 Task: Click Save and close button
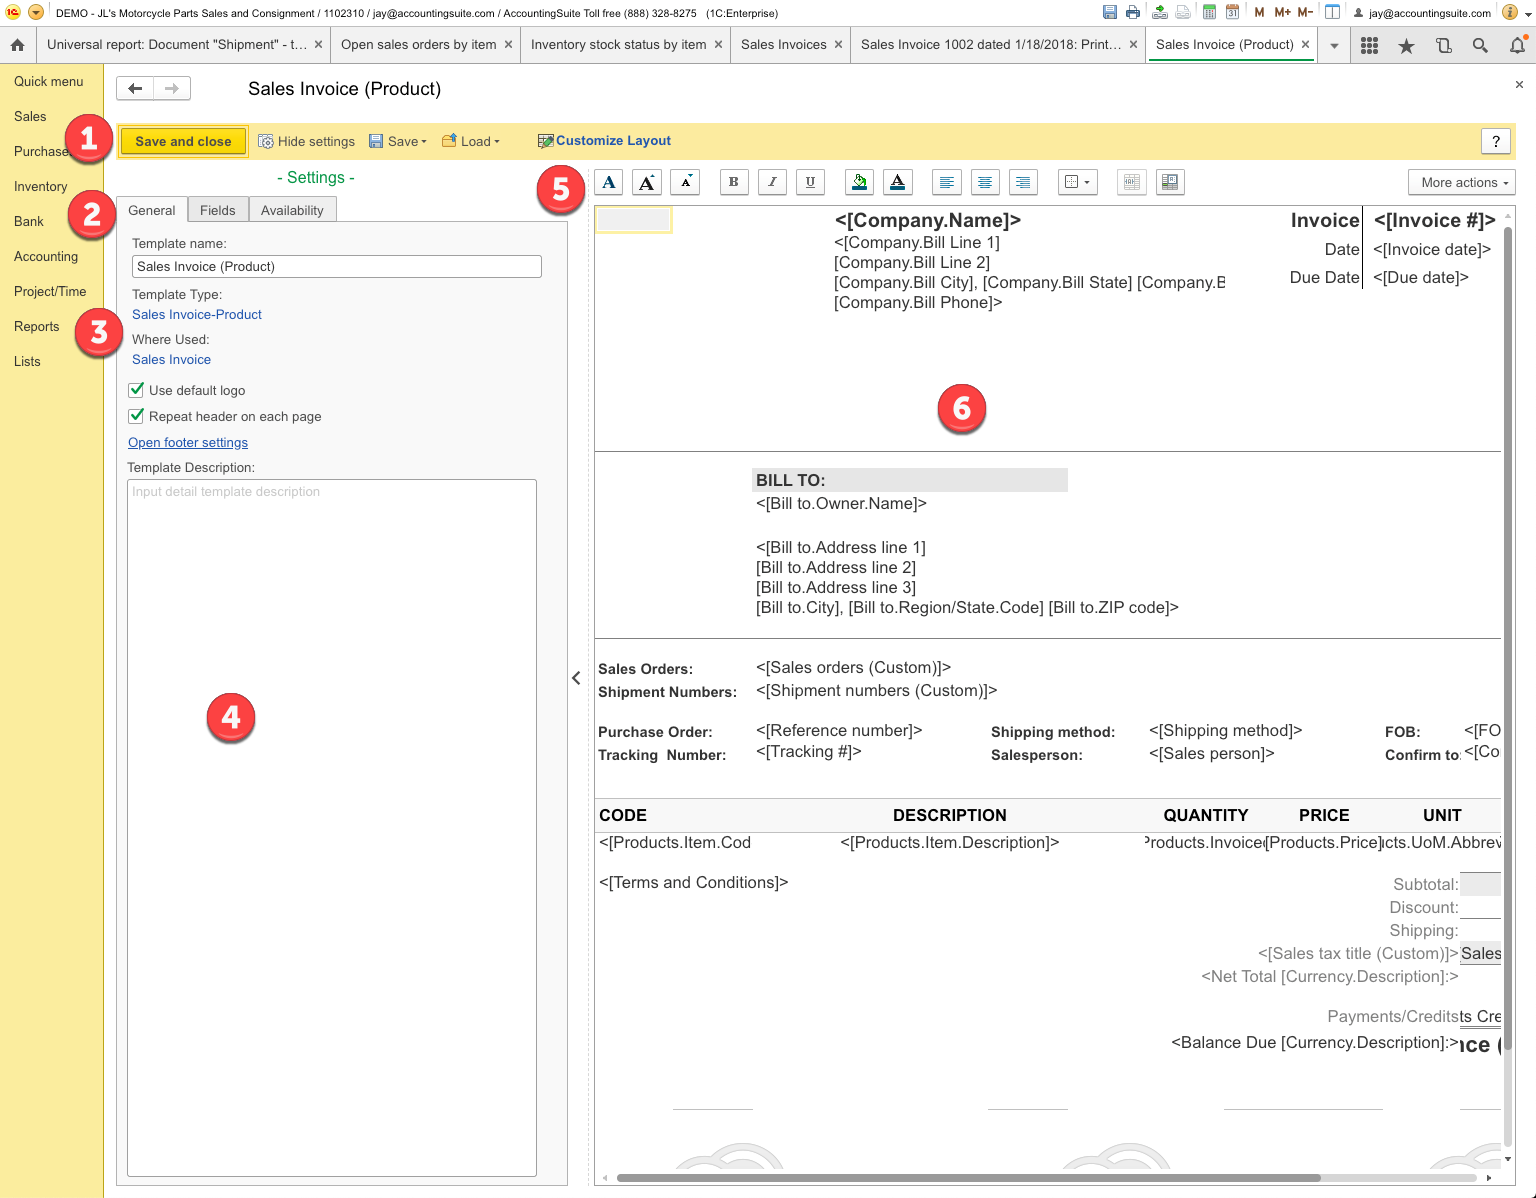[x=183, y=141]
